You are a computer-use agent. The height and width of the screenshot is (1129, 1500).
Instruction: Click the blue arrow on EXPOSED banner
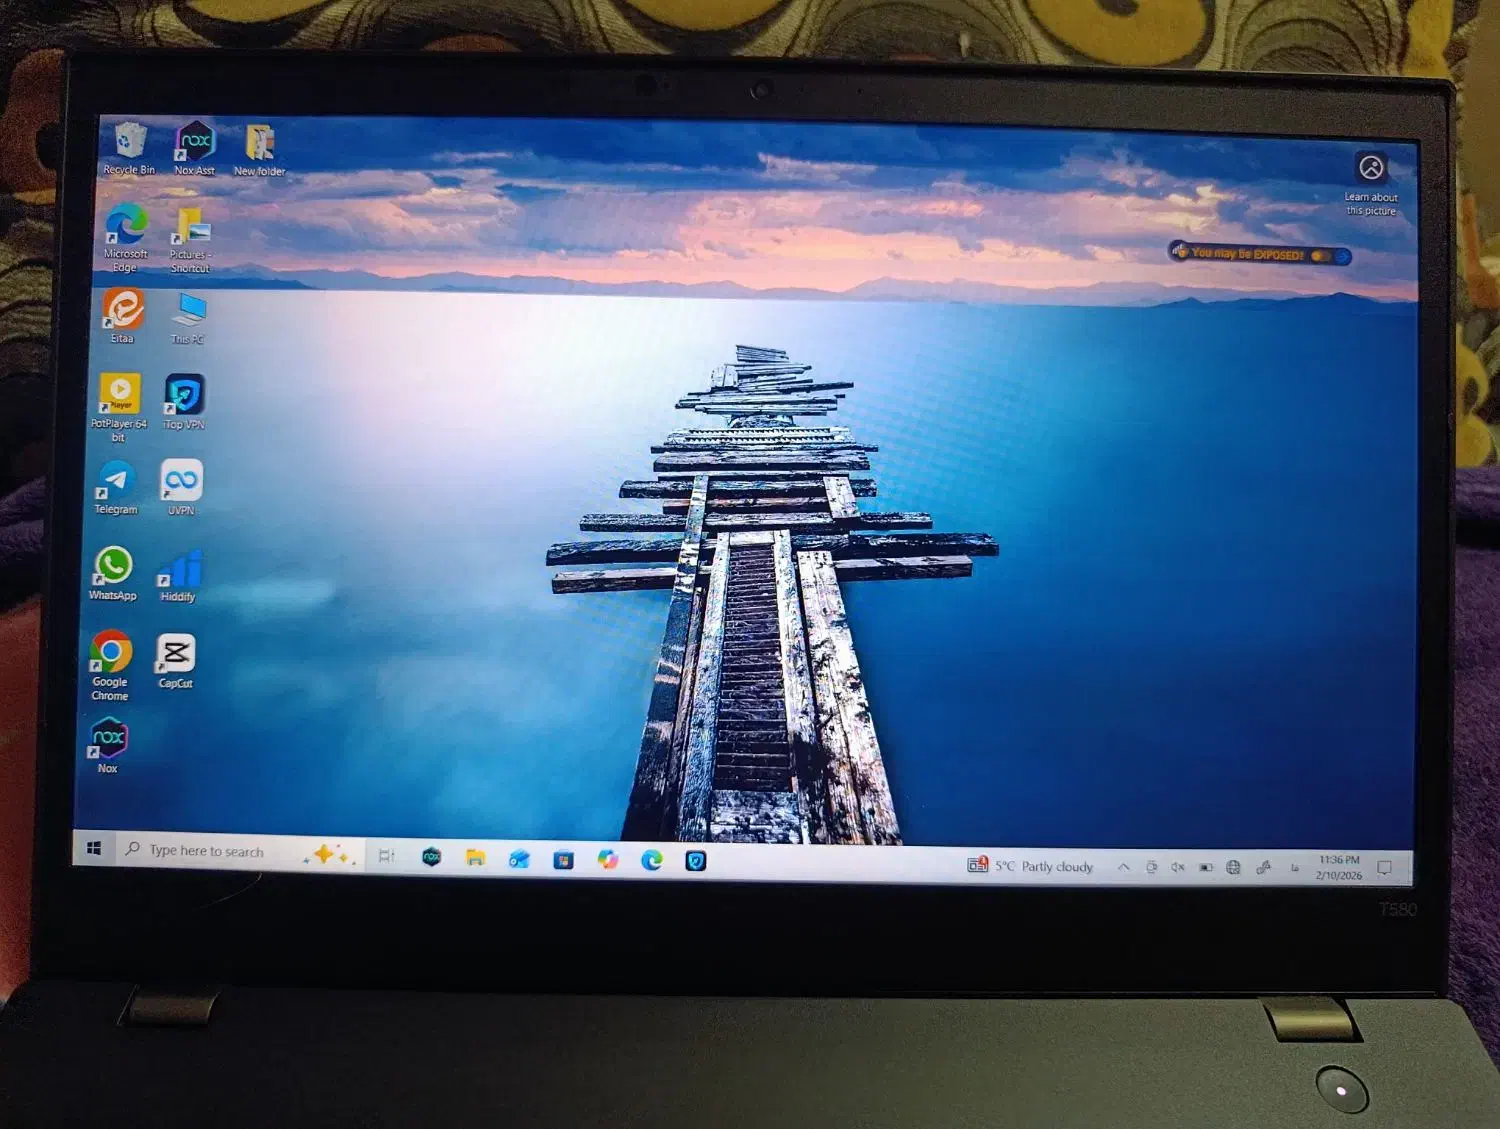point(1343,257)
